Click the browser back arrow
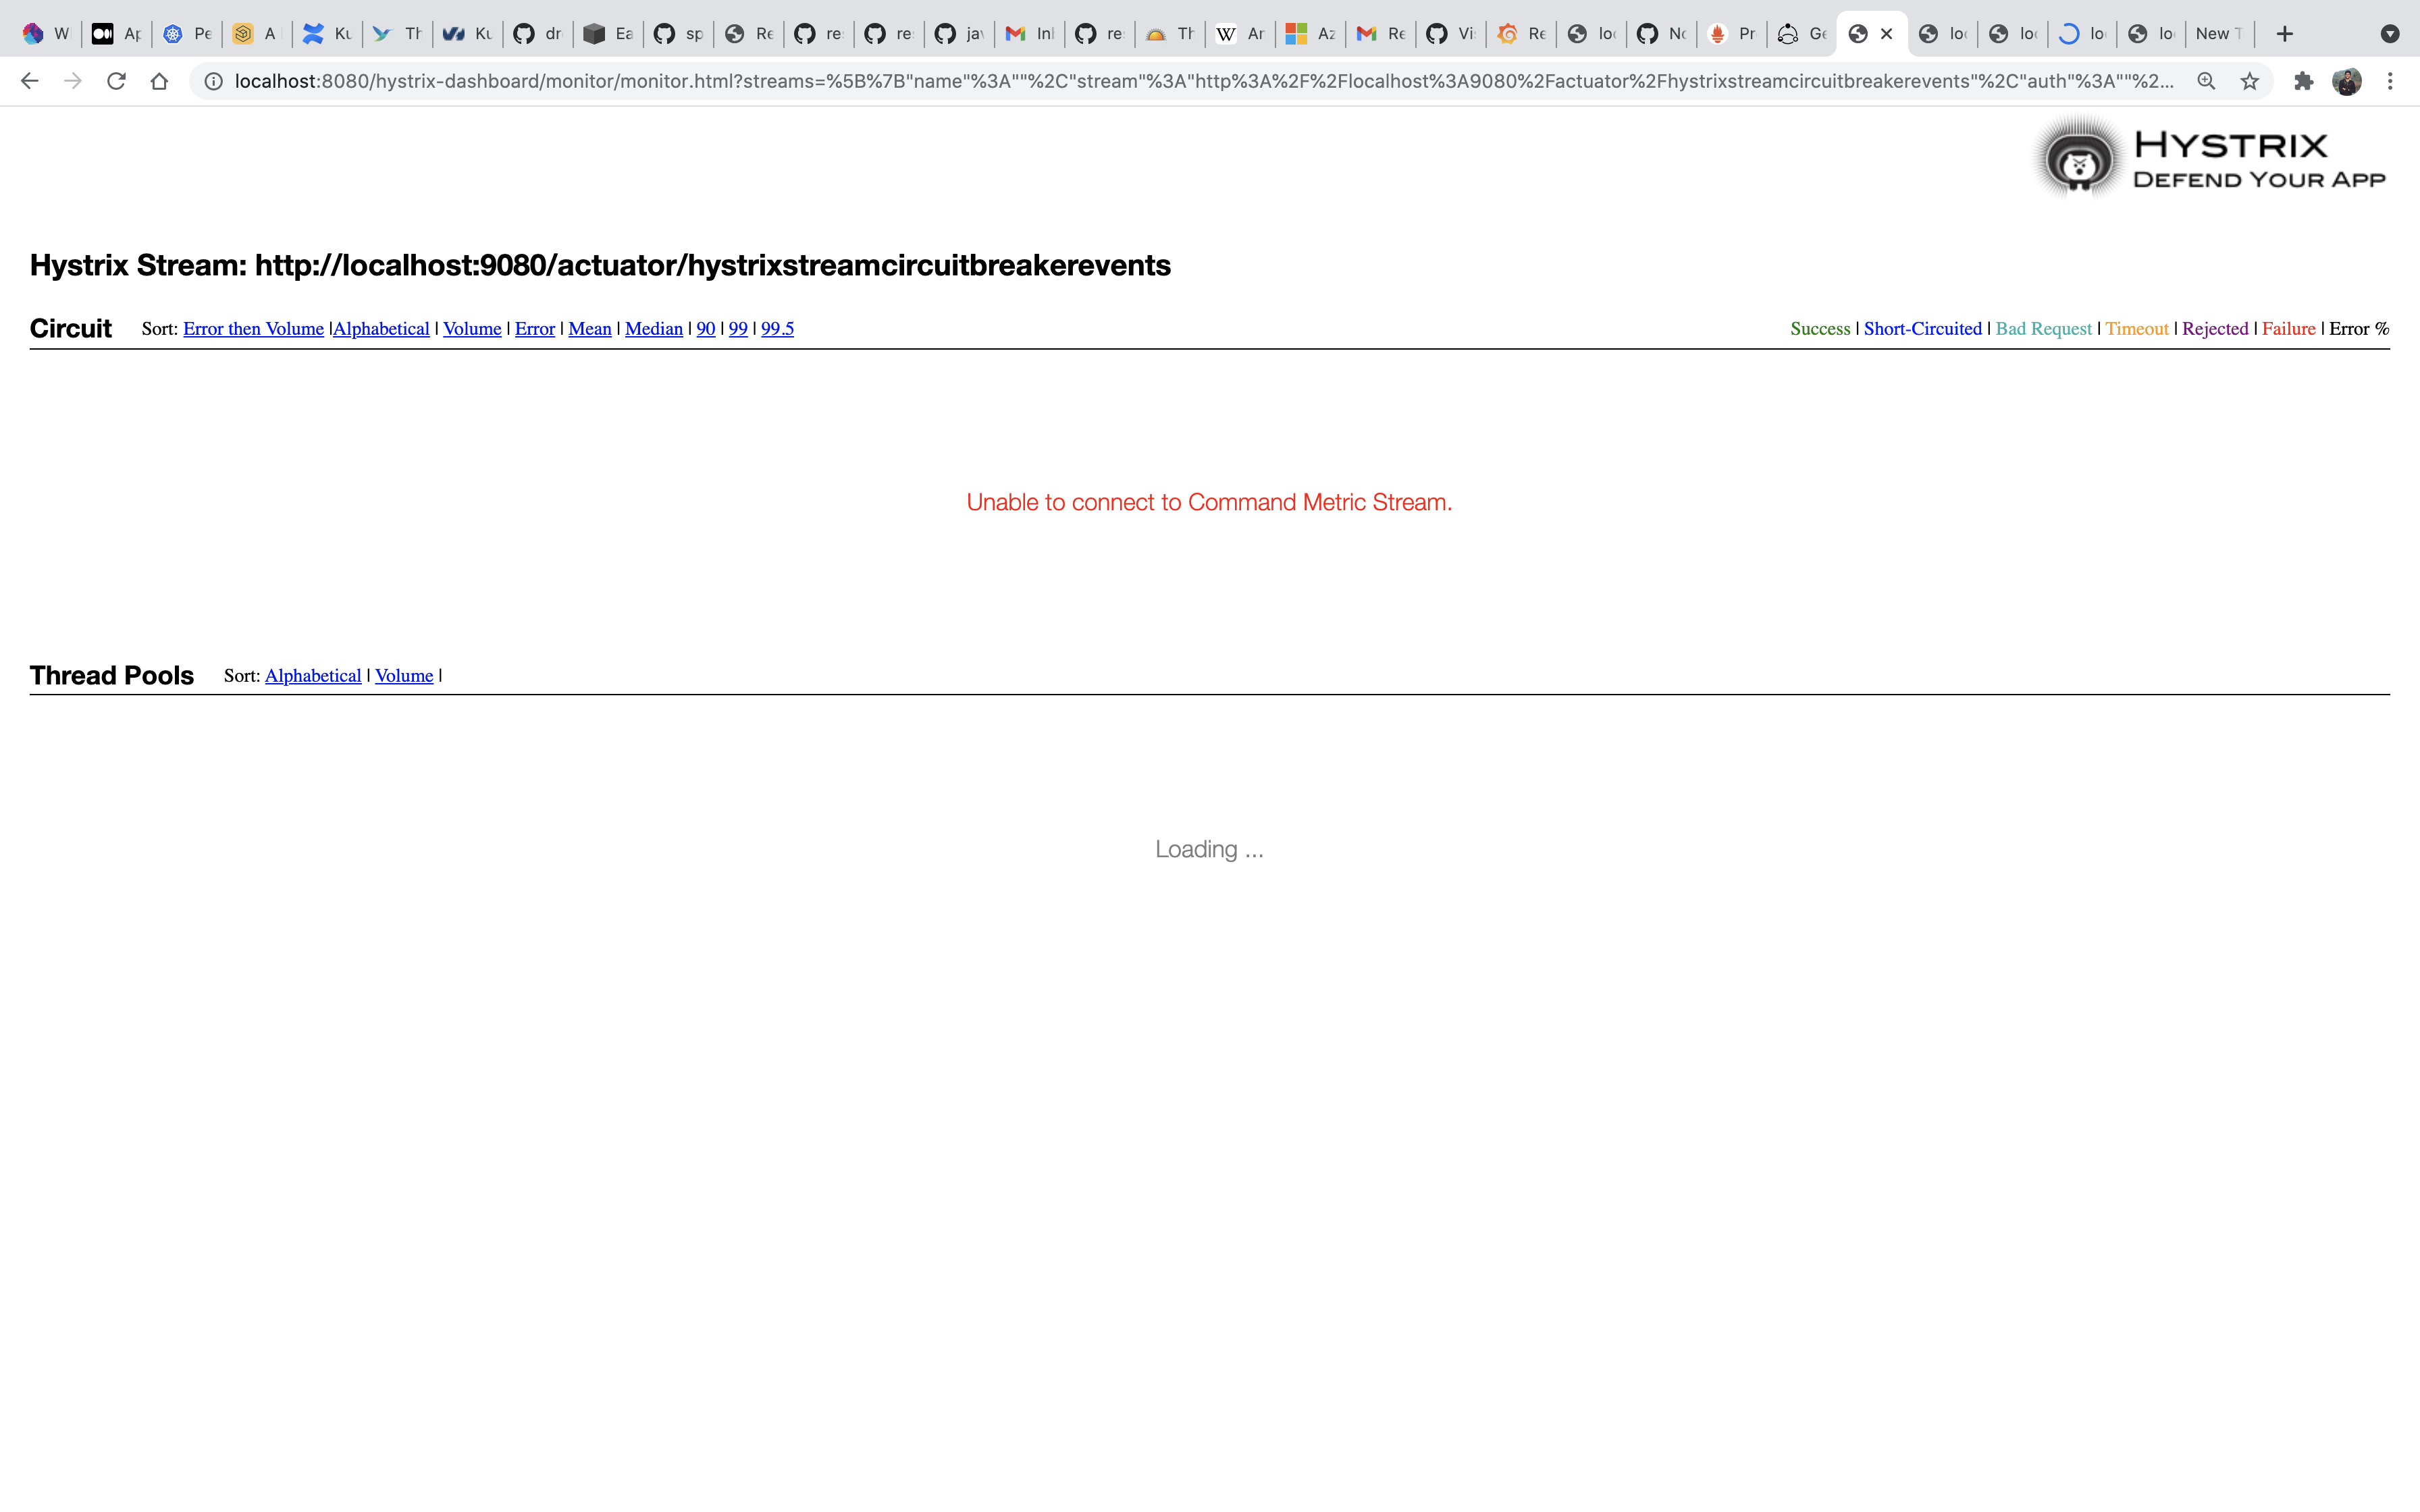 point(29,81)
